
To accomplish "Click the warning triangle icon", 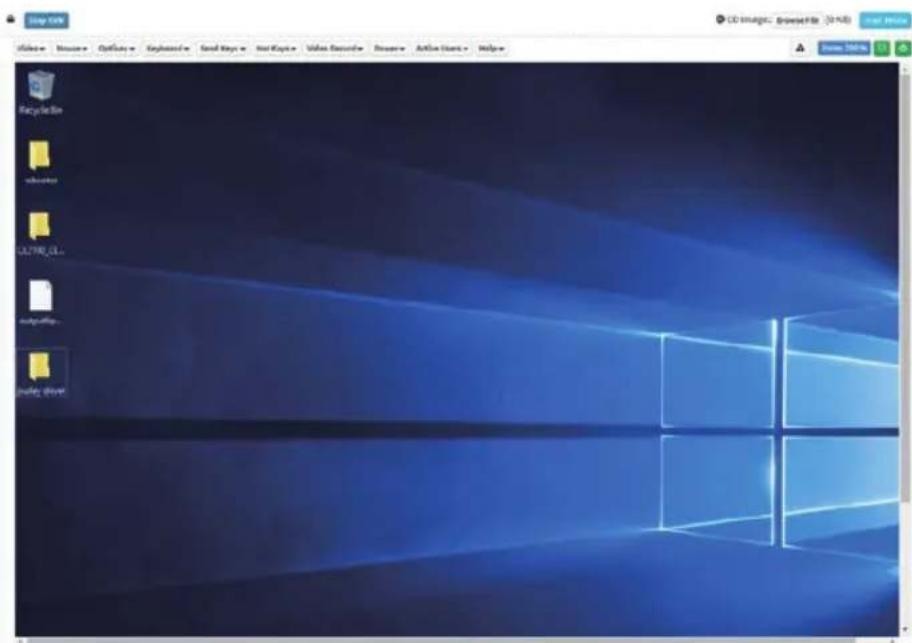I will tap(800, 48).
